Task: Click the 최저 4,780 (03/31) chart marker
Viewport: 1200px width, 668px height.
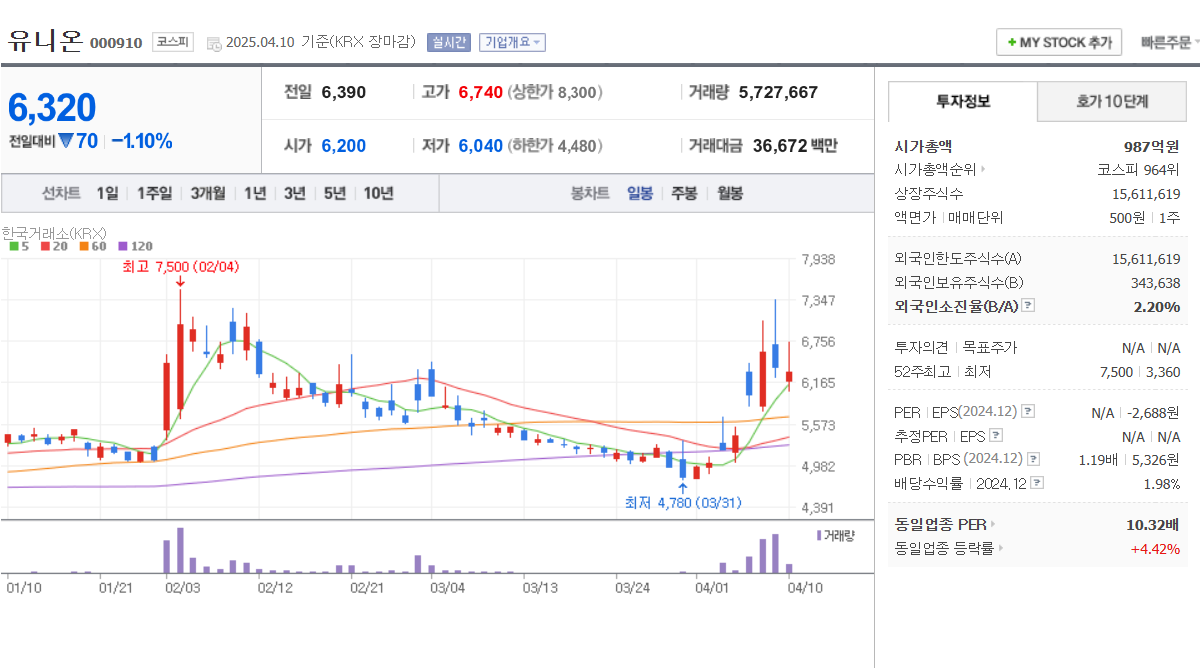Action: (683, 502)
